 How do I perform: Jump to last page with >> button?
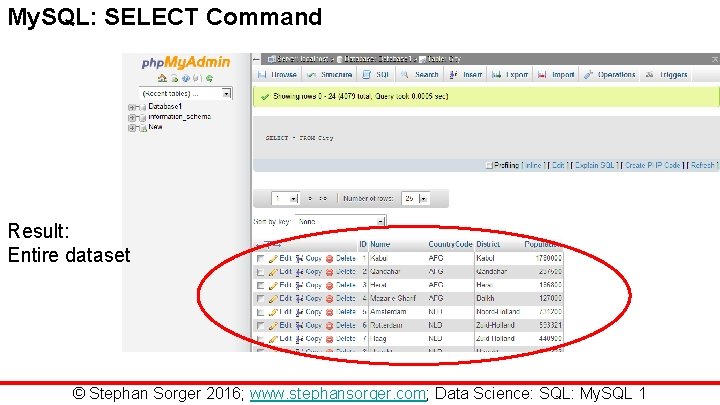coord(323,198)
